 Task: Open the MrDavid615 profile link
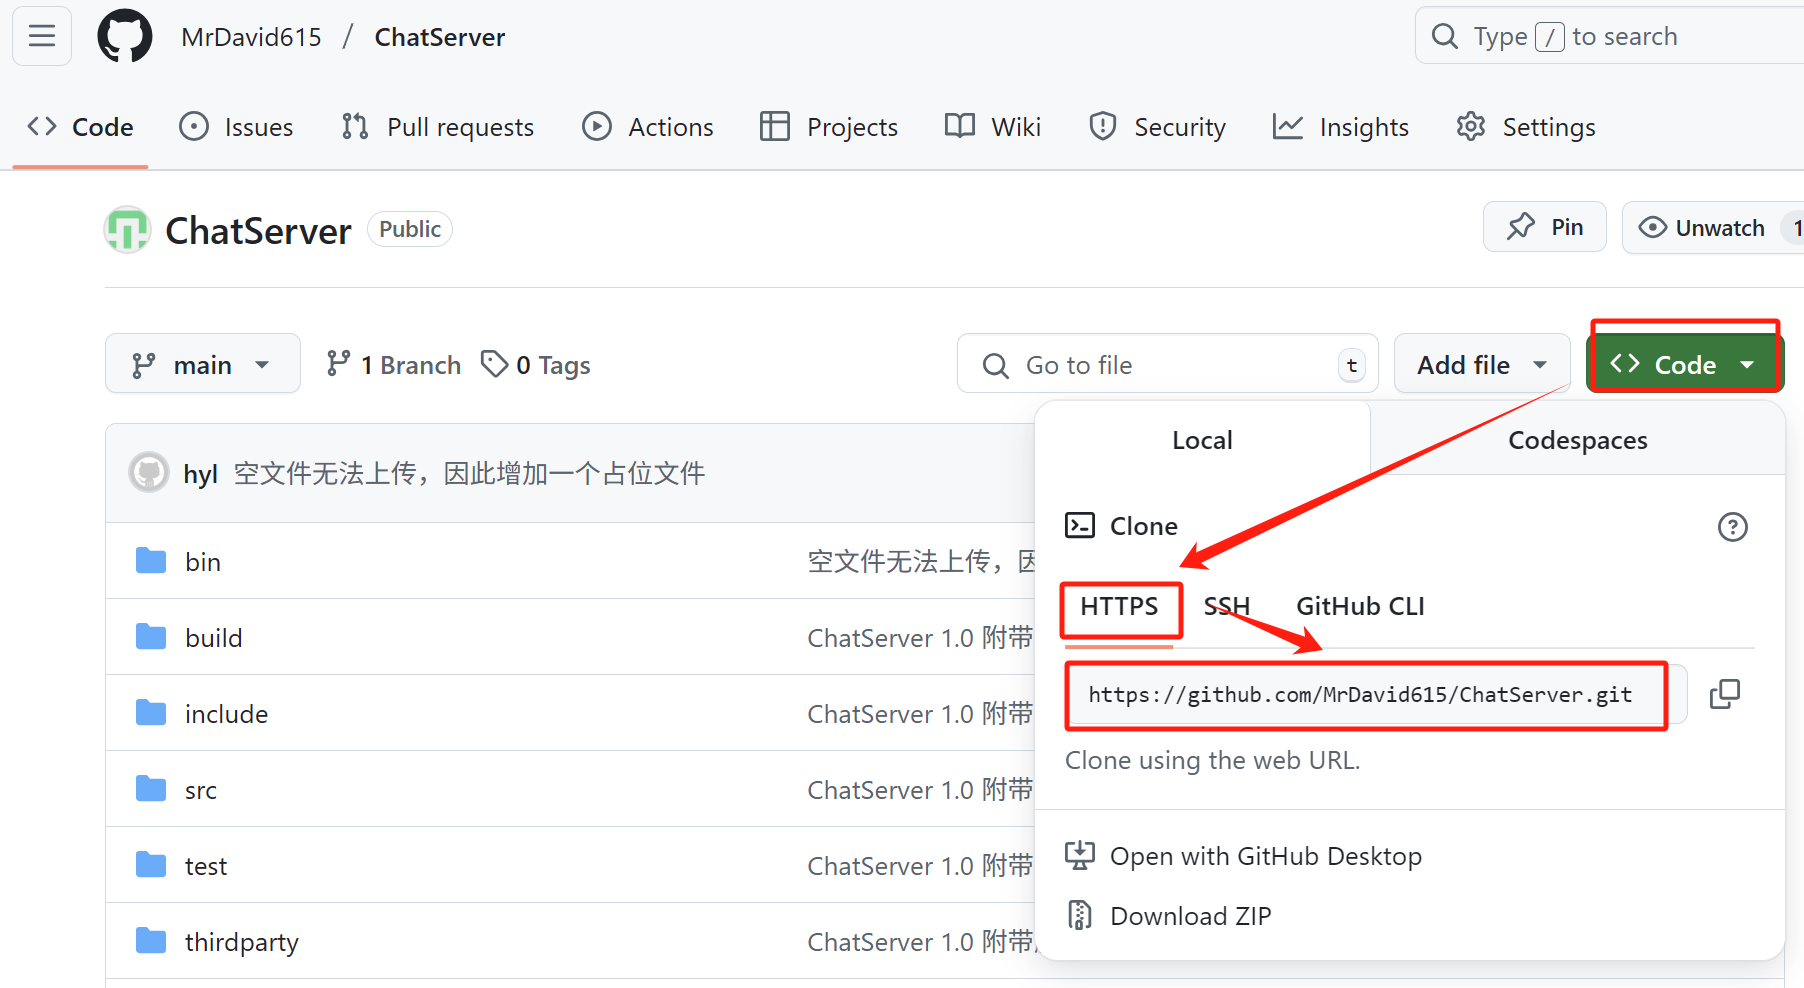(251, 37)
